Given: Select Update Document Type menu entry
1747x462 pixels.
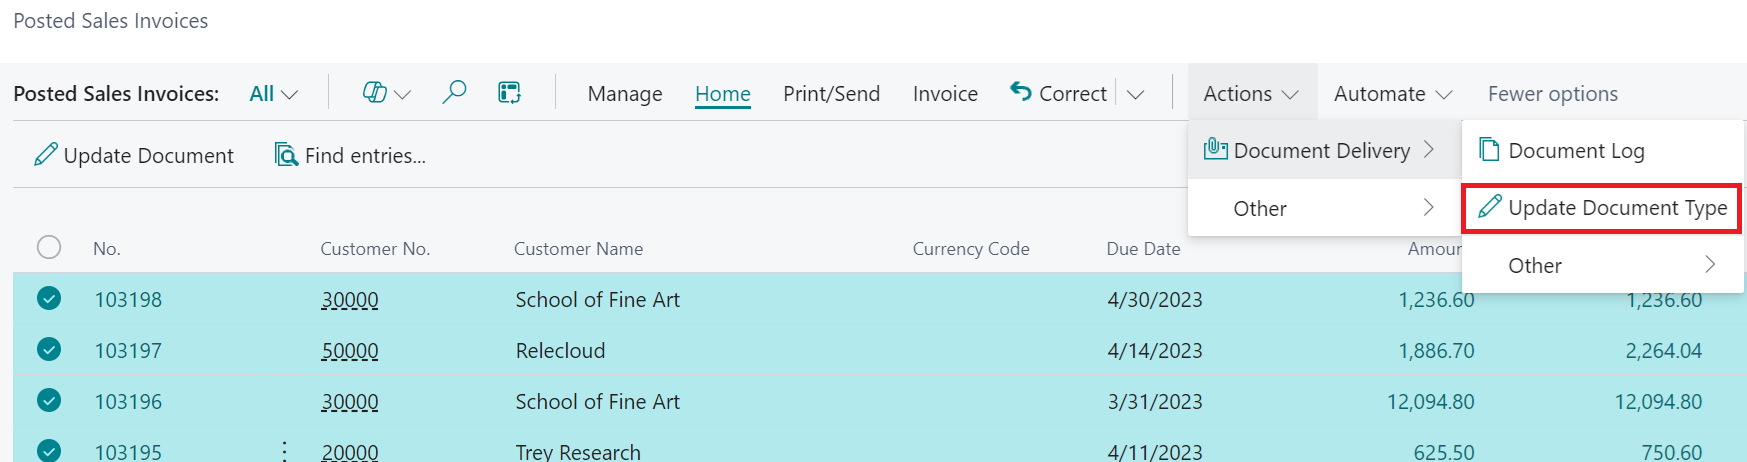Looking at the screenshot, I should pyautogui.click(x=1616, y=208).
